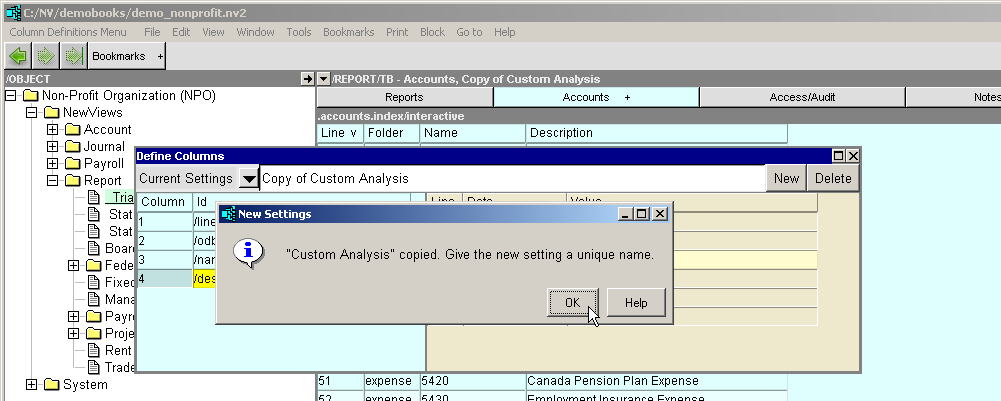1001x401 pixels.
Task: Expand the Payroll folder node
Action: pyautogui.click(x=52, y=164)
